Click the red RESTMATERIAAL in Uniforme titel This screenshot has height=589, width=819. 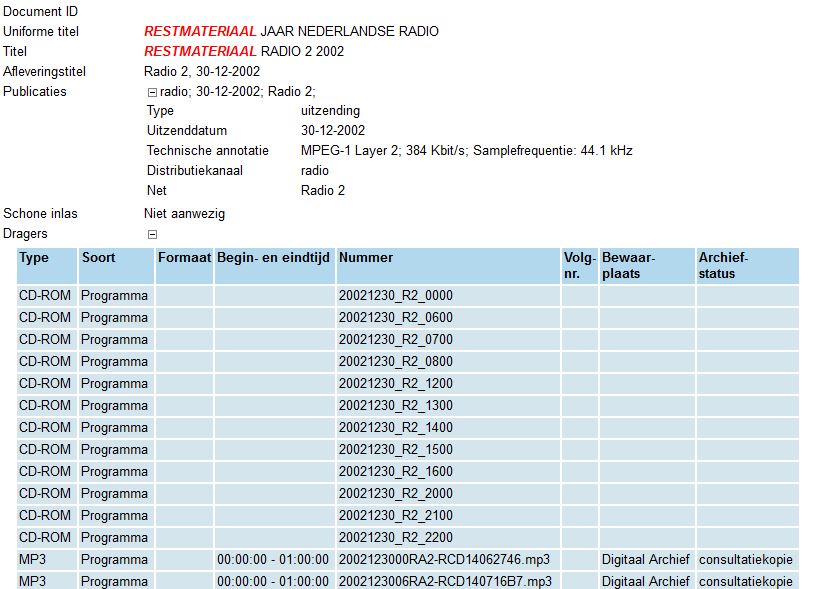(193, 32)
